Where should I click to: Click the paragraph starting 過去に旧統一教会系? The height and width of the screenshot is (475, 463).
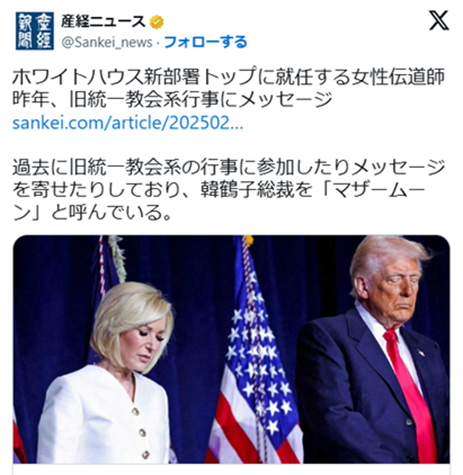pyautogui.click(x=229, y=189)
